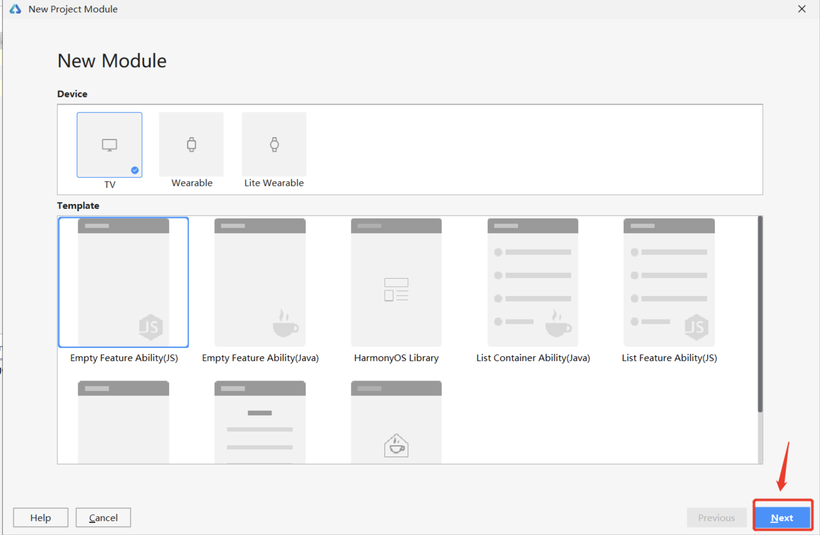The height and width of the screenshot is (535, 820).
Task: Click the 'Wearable' label under the watch icon
Action: click(192, 183)
